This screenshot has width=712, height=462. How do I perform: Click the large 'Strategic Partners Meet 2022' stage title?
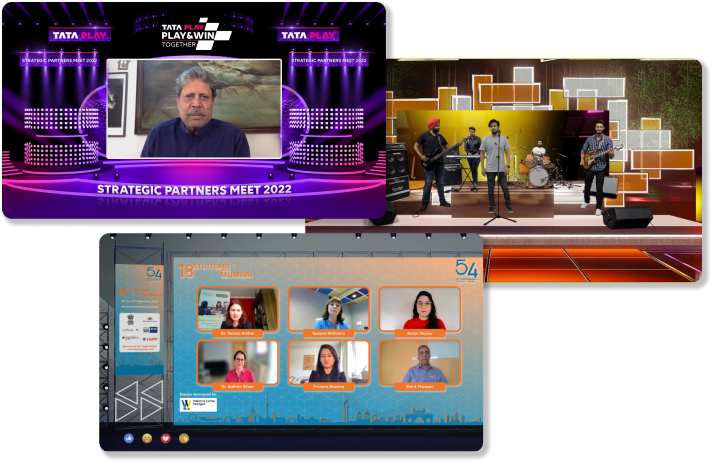pyautogui.click(x=194, y=189)
